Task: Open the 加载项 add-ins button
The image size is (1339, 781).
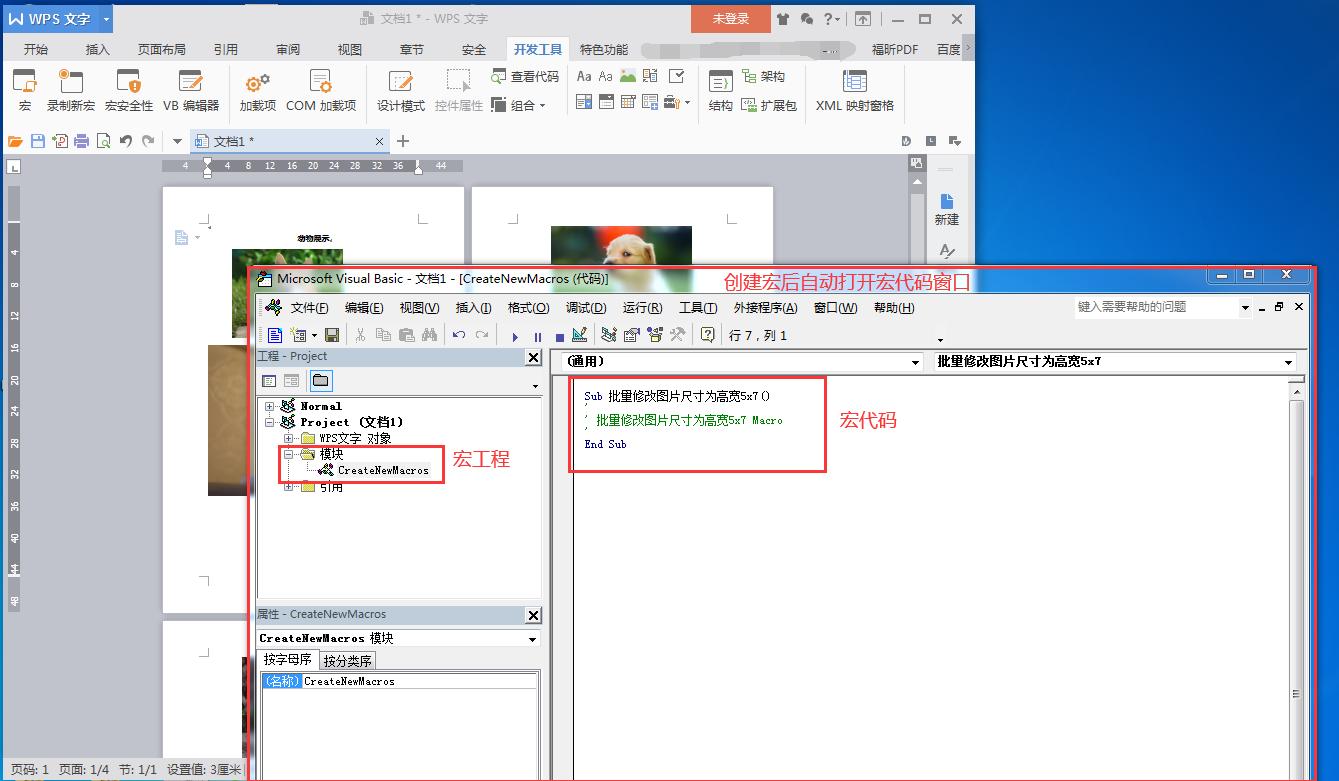Action: (258, 90)
